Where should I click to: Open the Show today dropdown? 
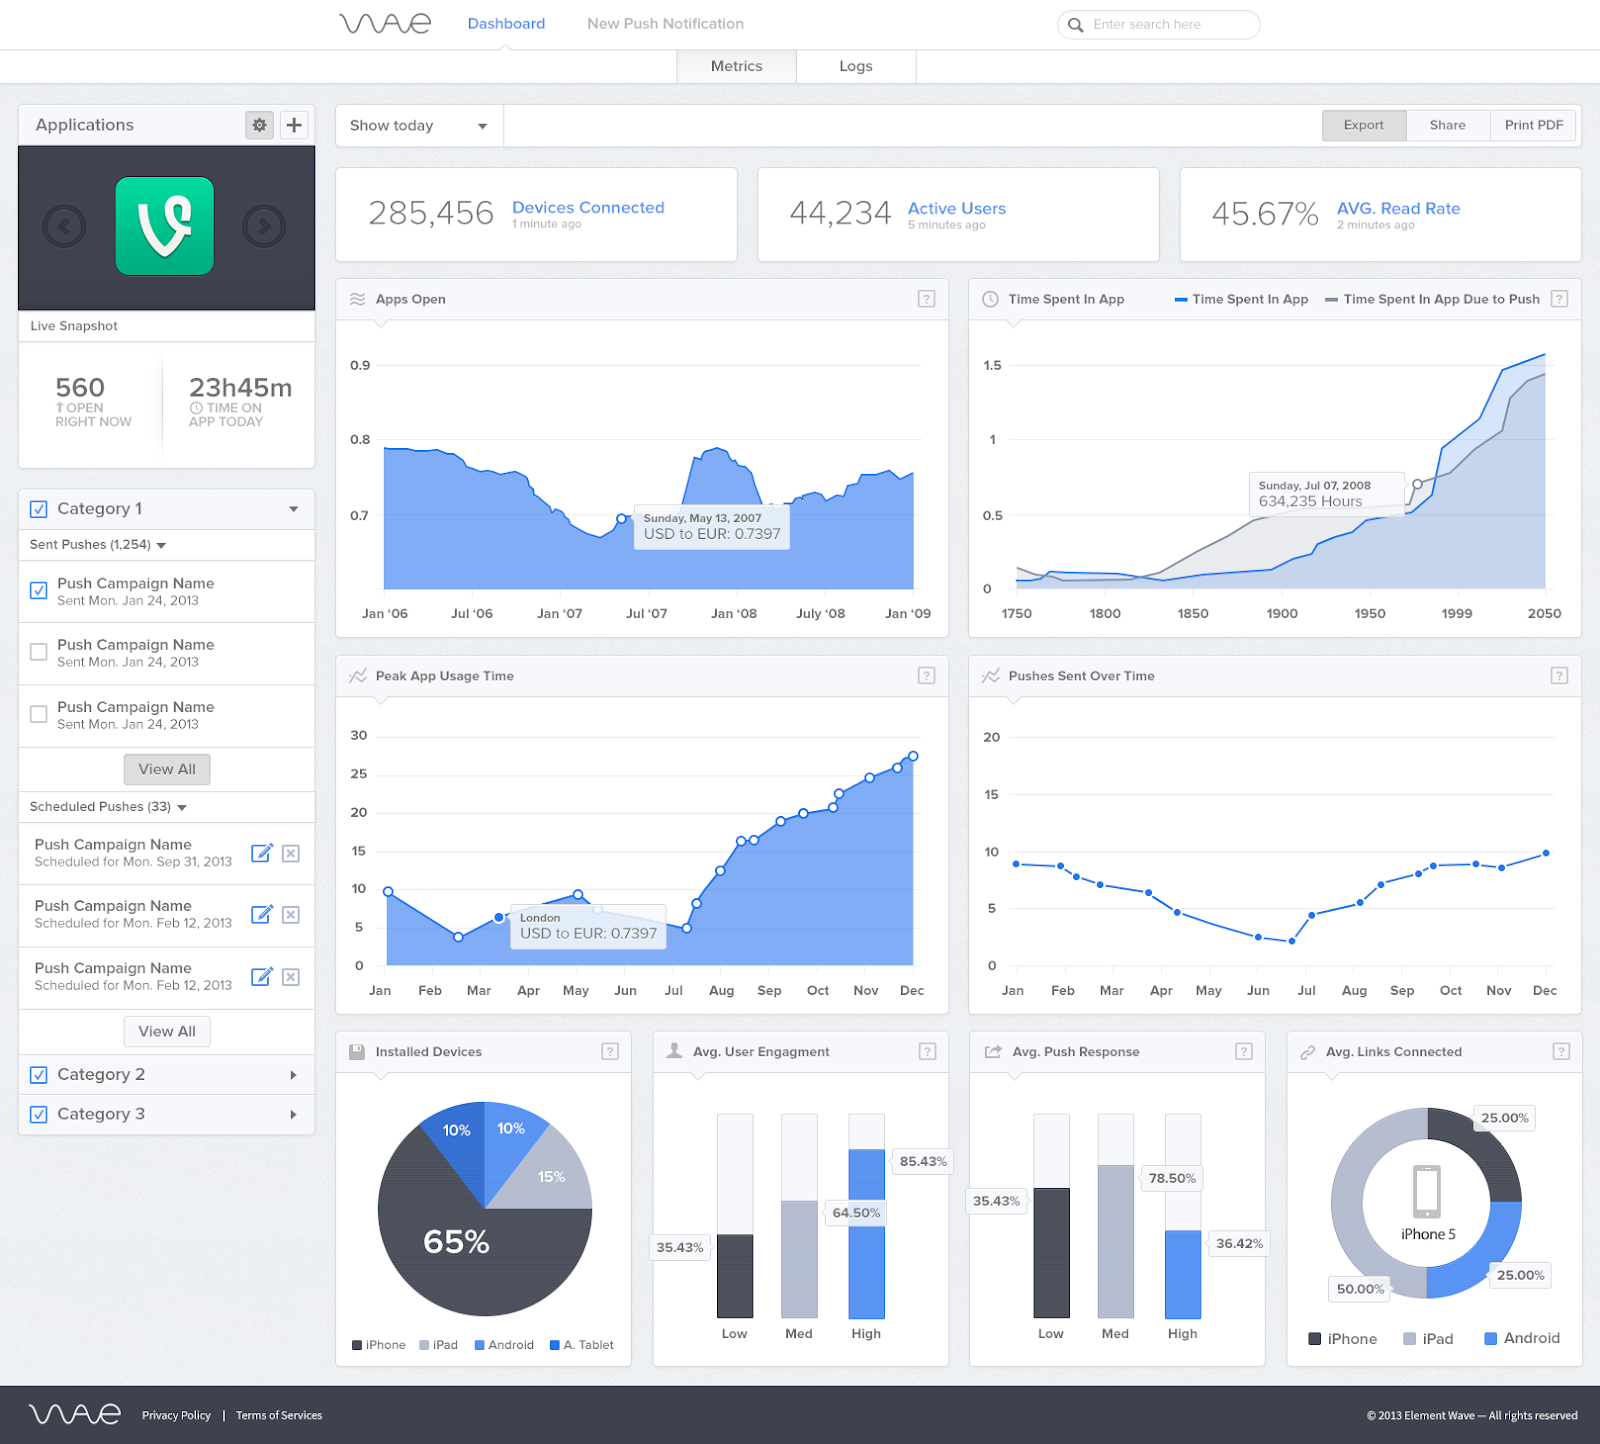point(418,125)
